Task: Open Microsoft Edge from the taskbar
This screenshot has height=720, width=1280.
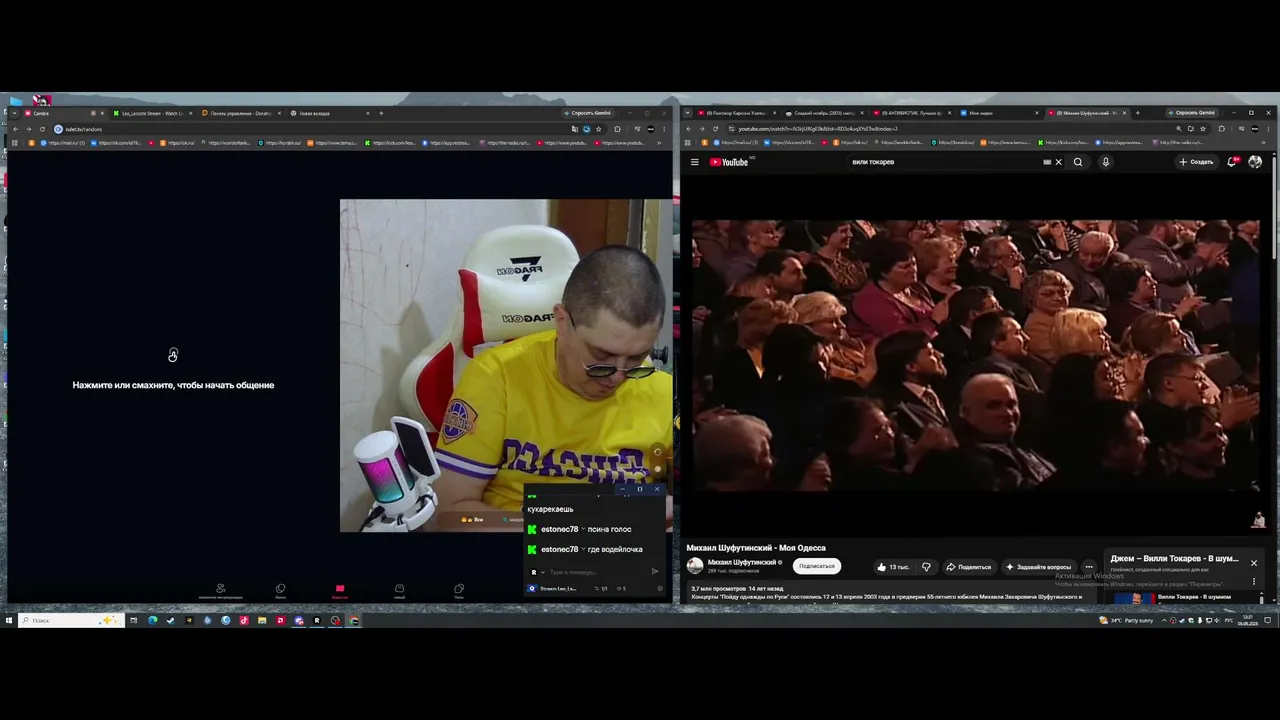Action: 152,620
